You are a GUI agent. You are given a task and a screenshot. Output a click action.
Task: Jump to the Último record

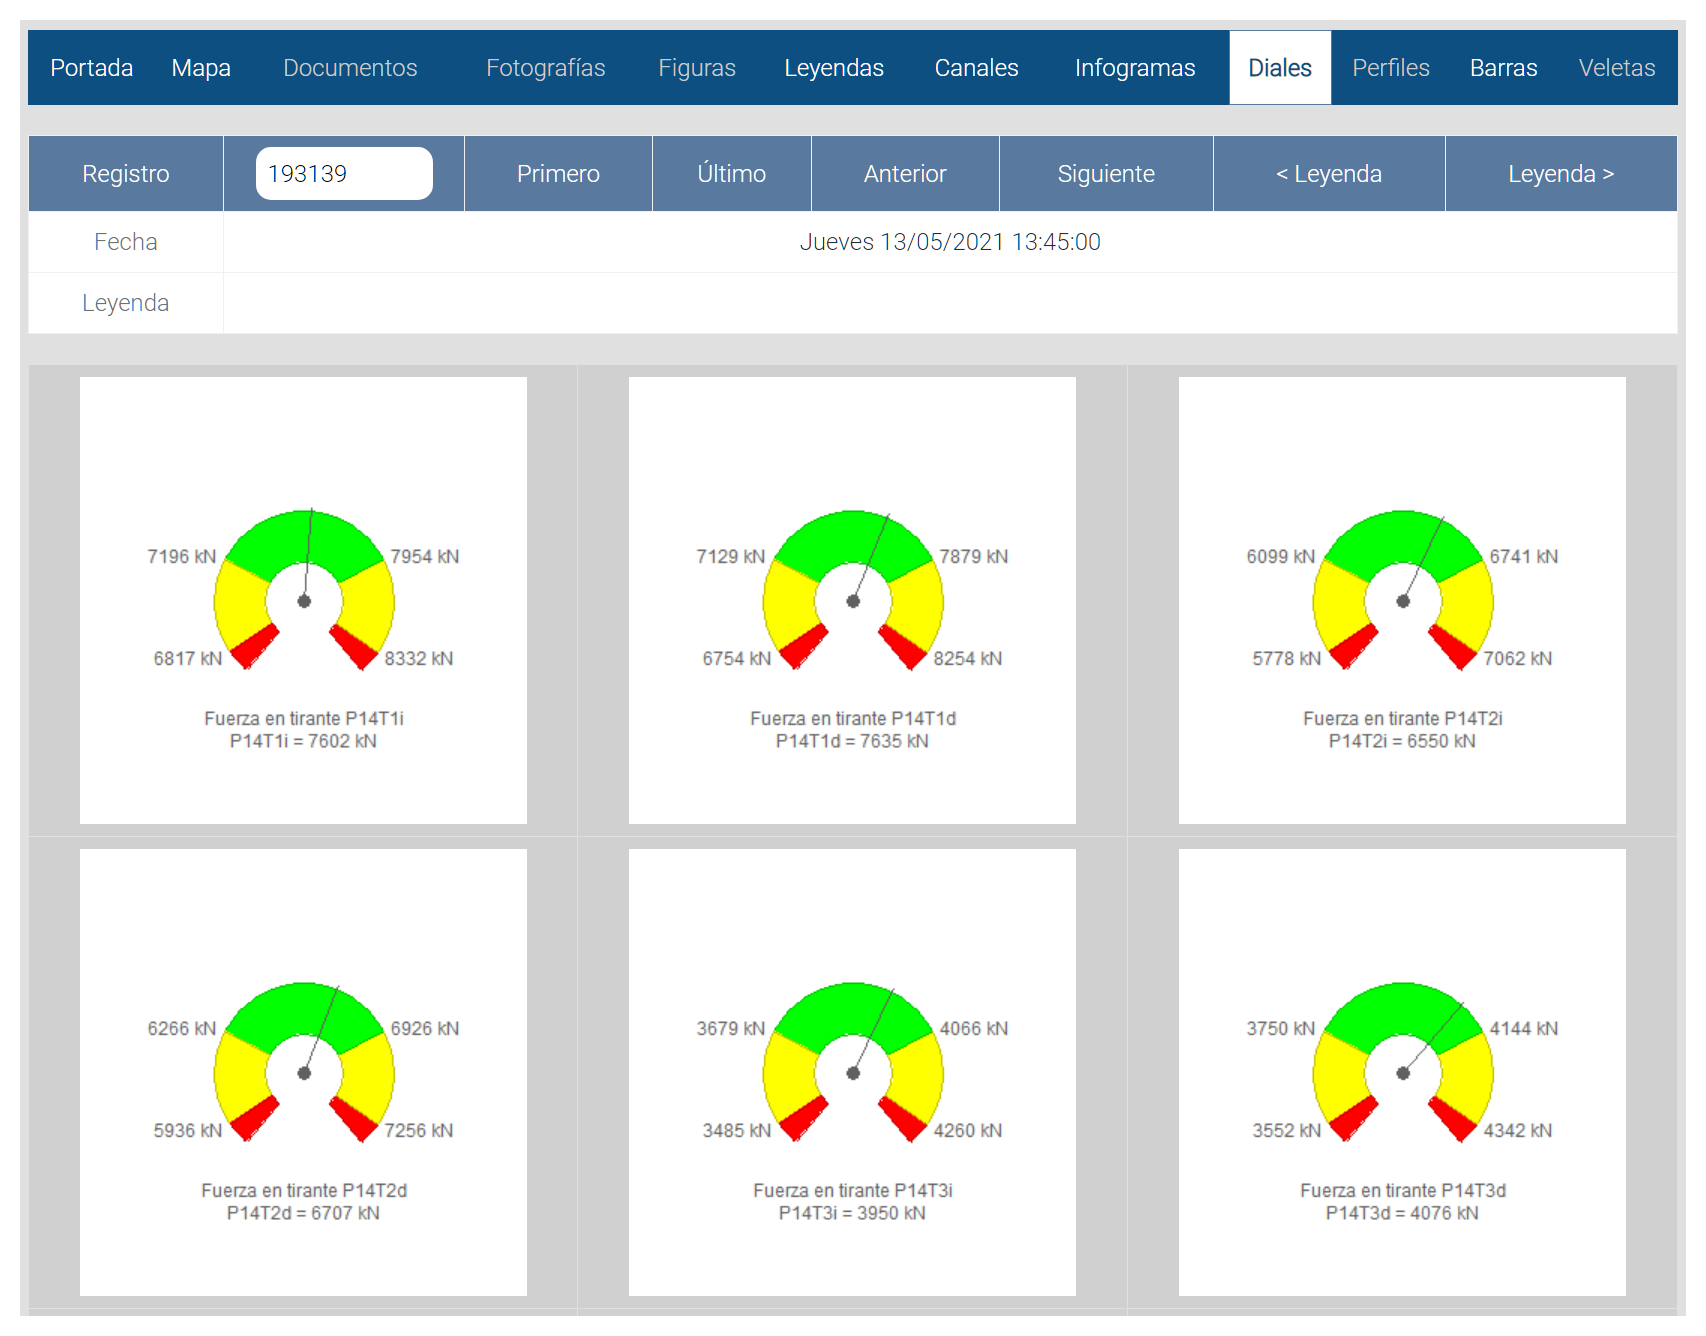731,174
